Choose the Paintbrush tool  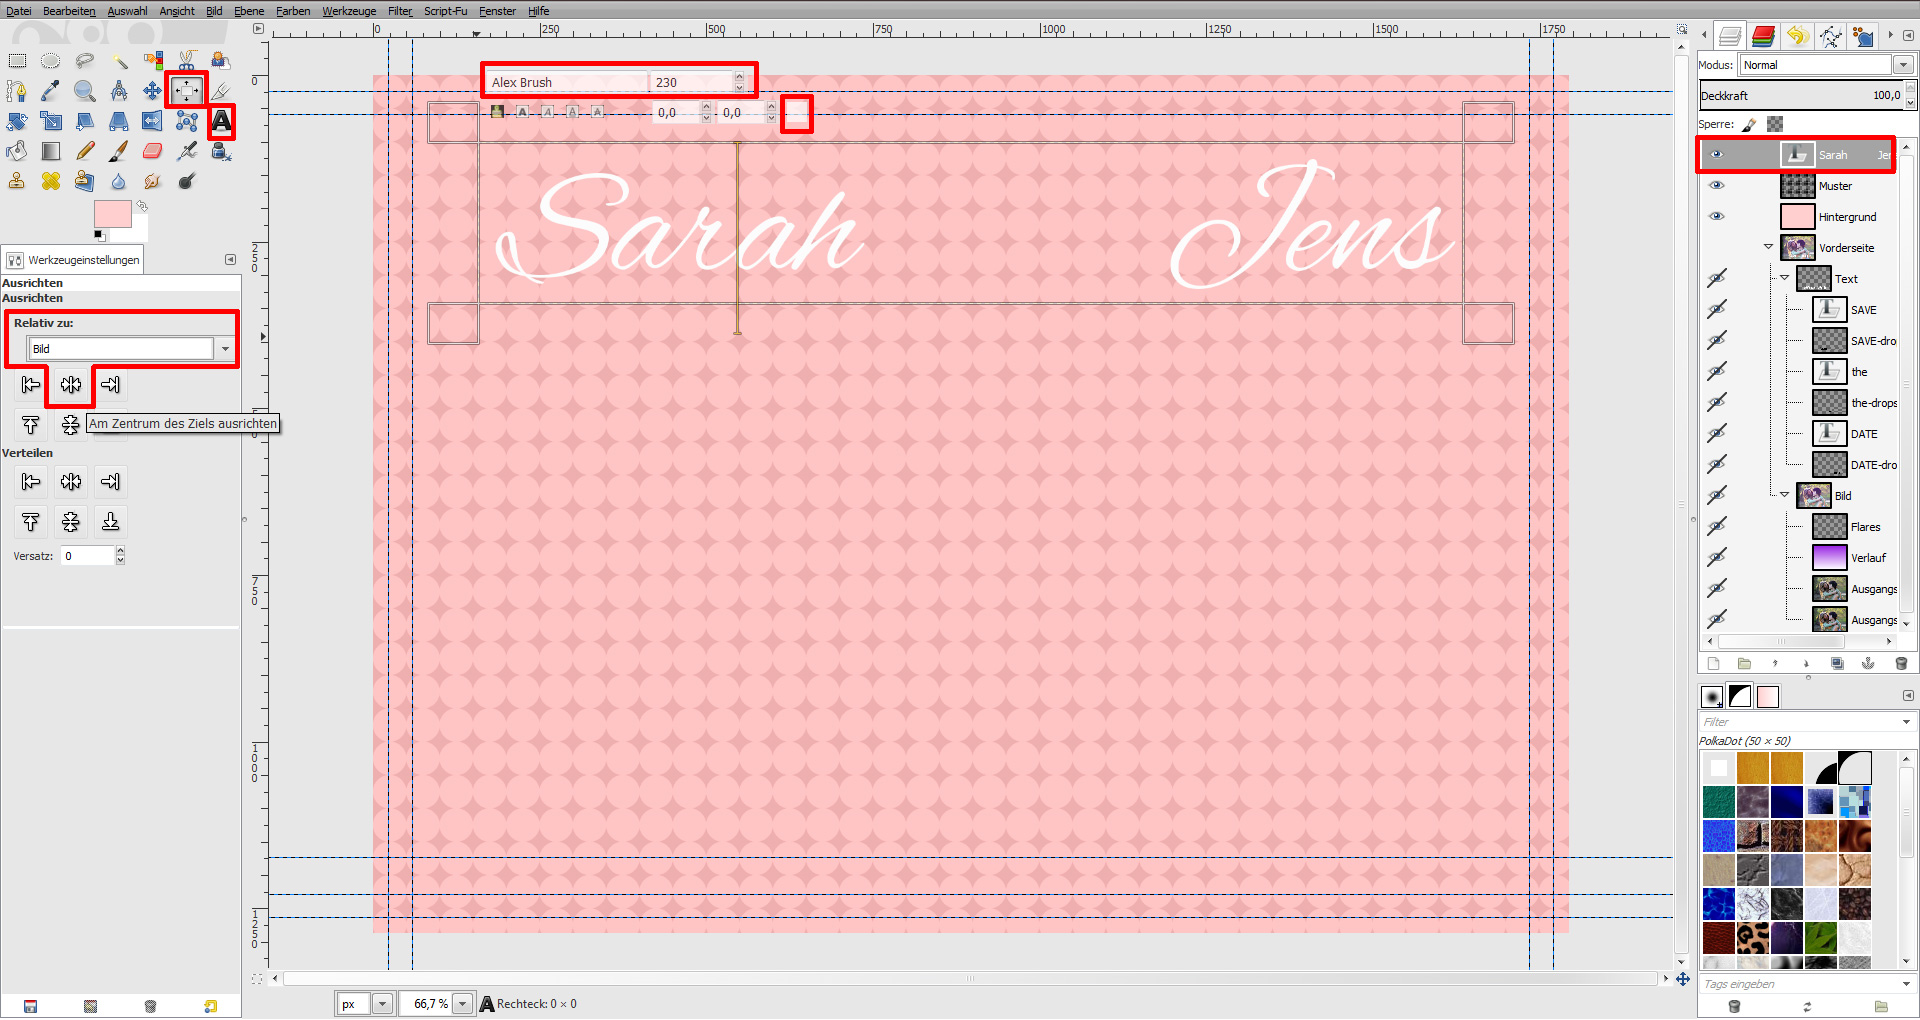click(x=118, y=151)
